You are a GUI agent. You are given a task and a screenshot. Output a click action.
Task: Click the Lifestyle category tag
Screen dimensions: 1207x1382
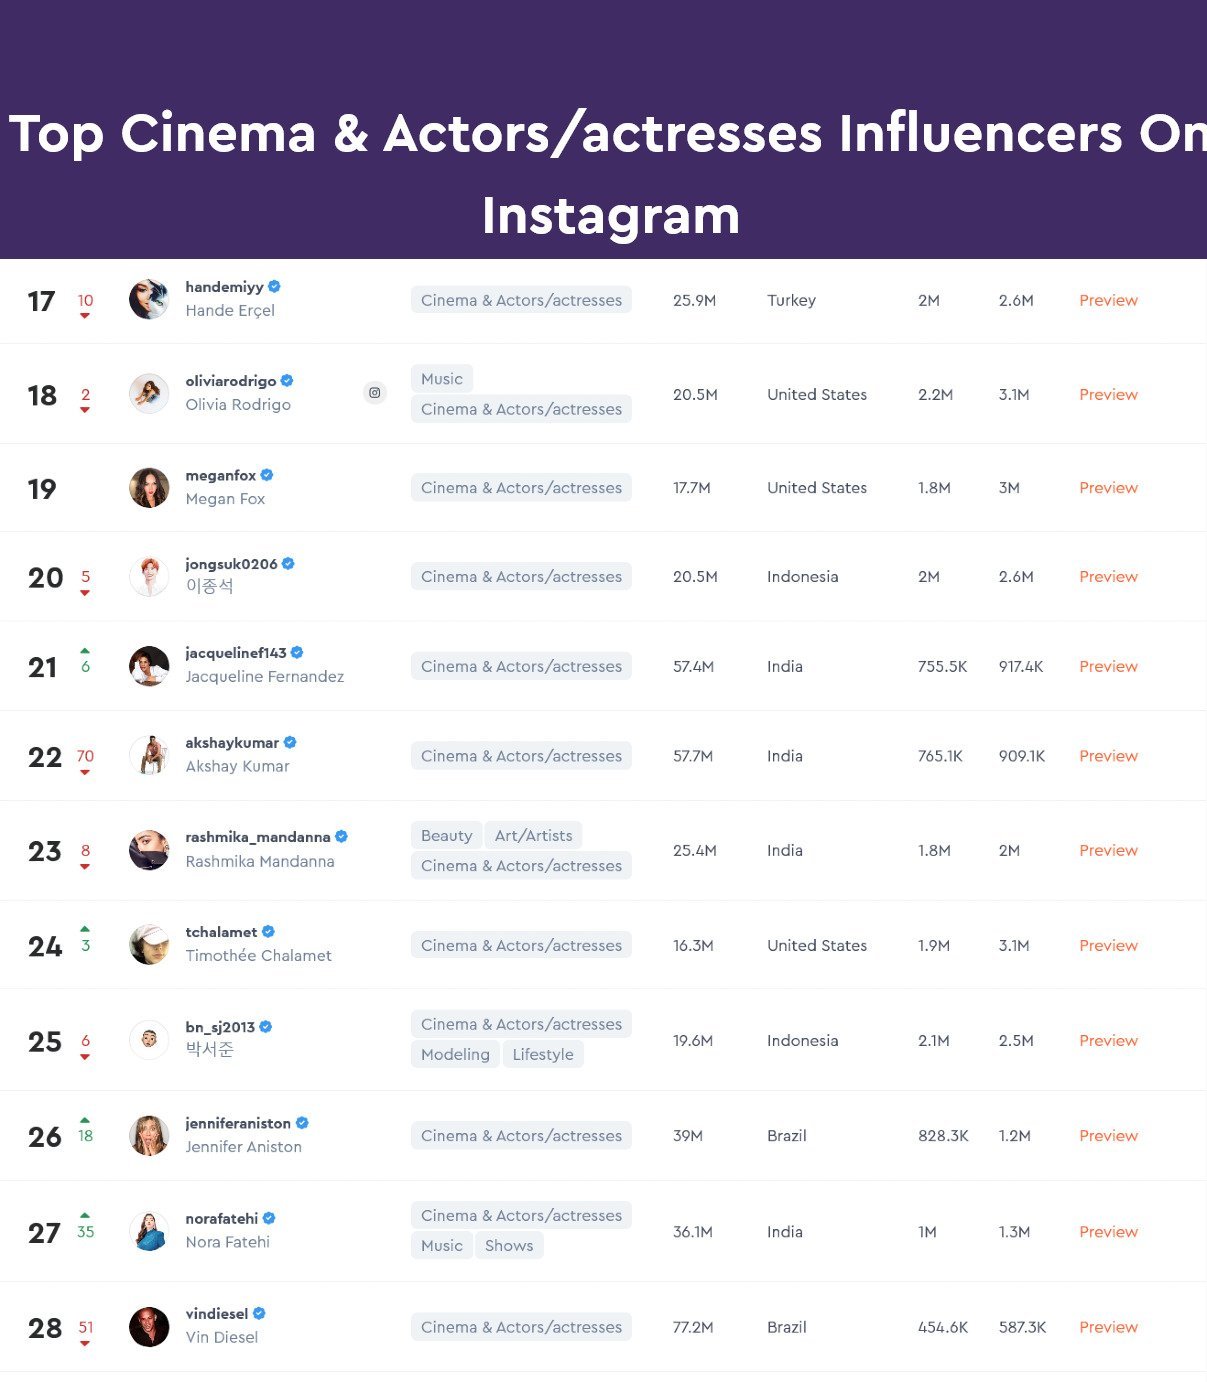[x=543, y=1054]
